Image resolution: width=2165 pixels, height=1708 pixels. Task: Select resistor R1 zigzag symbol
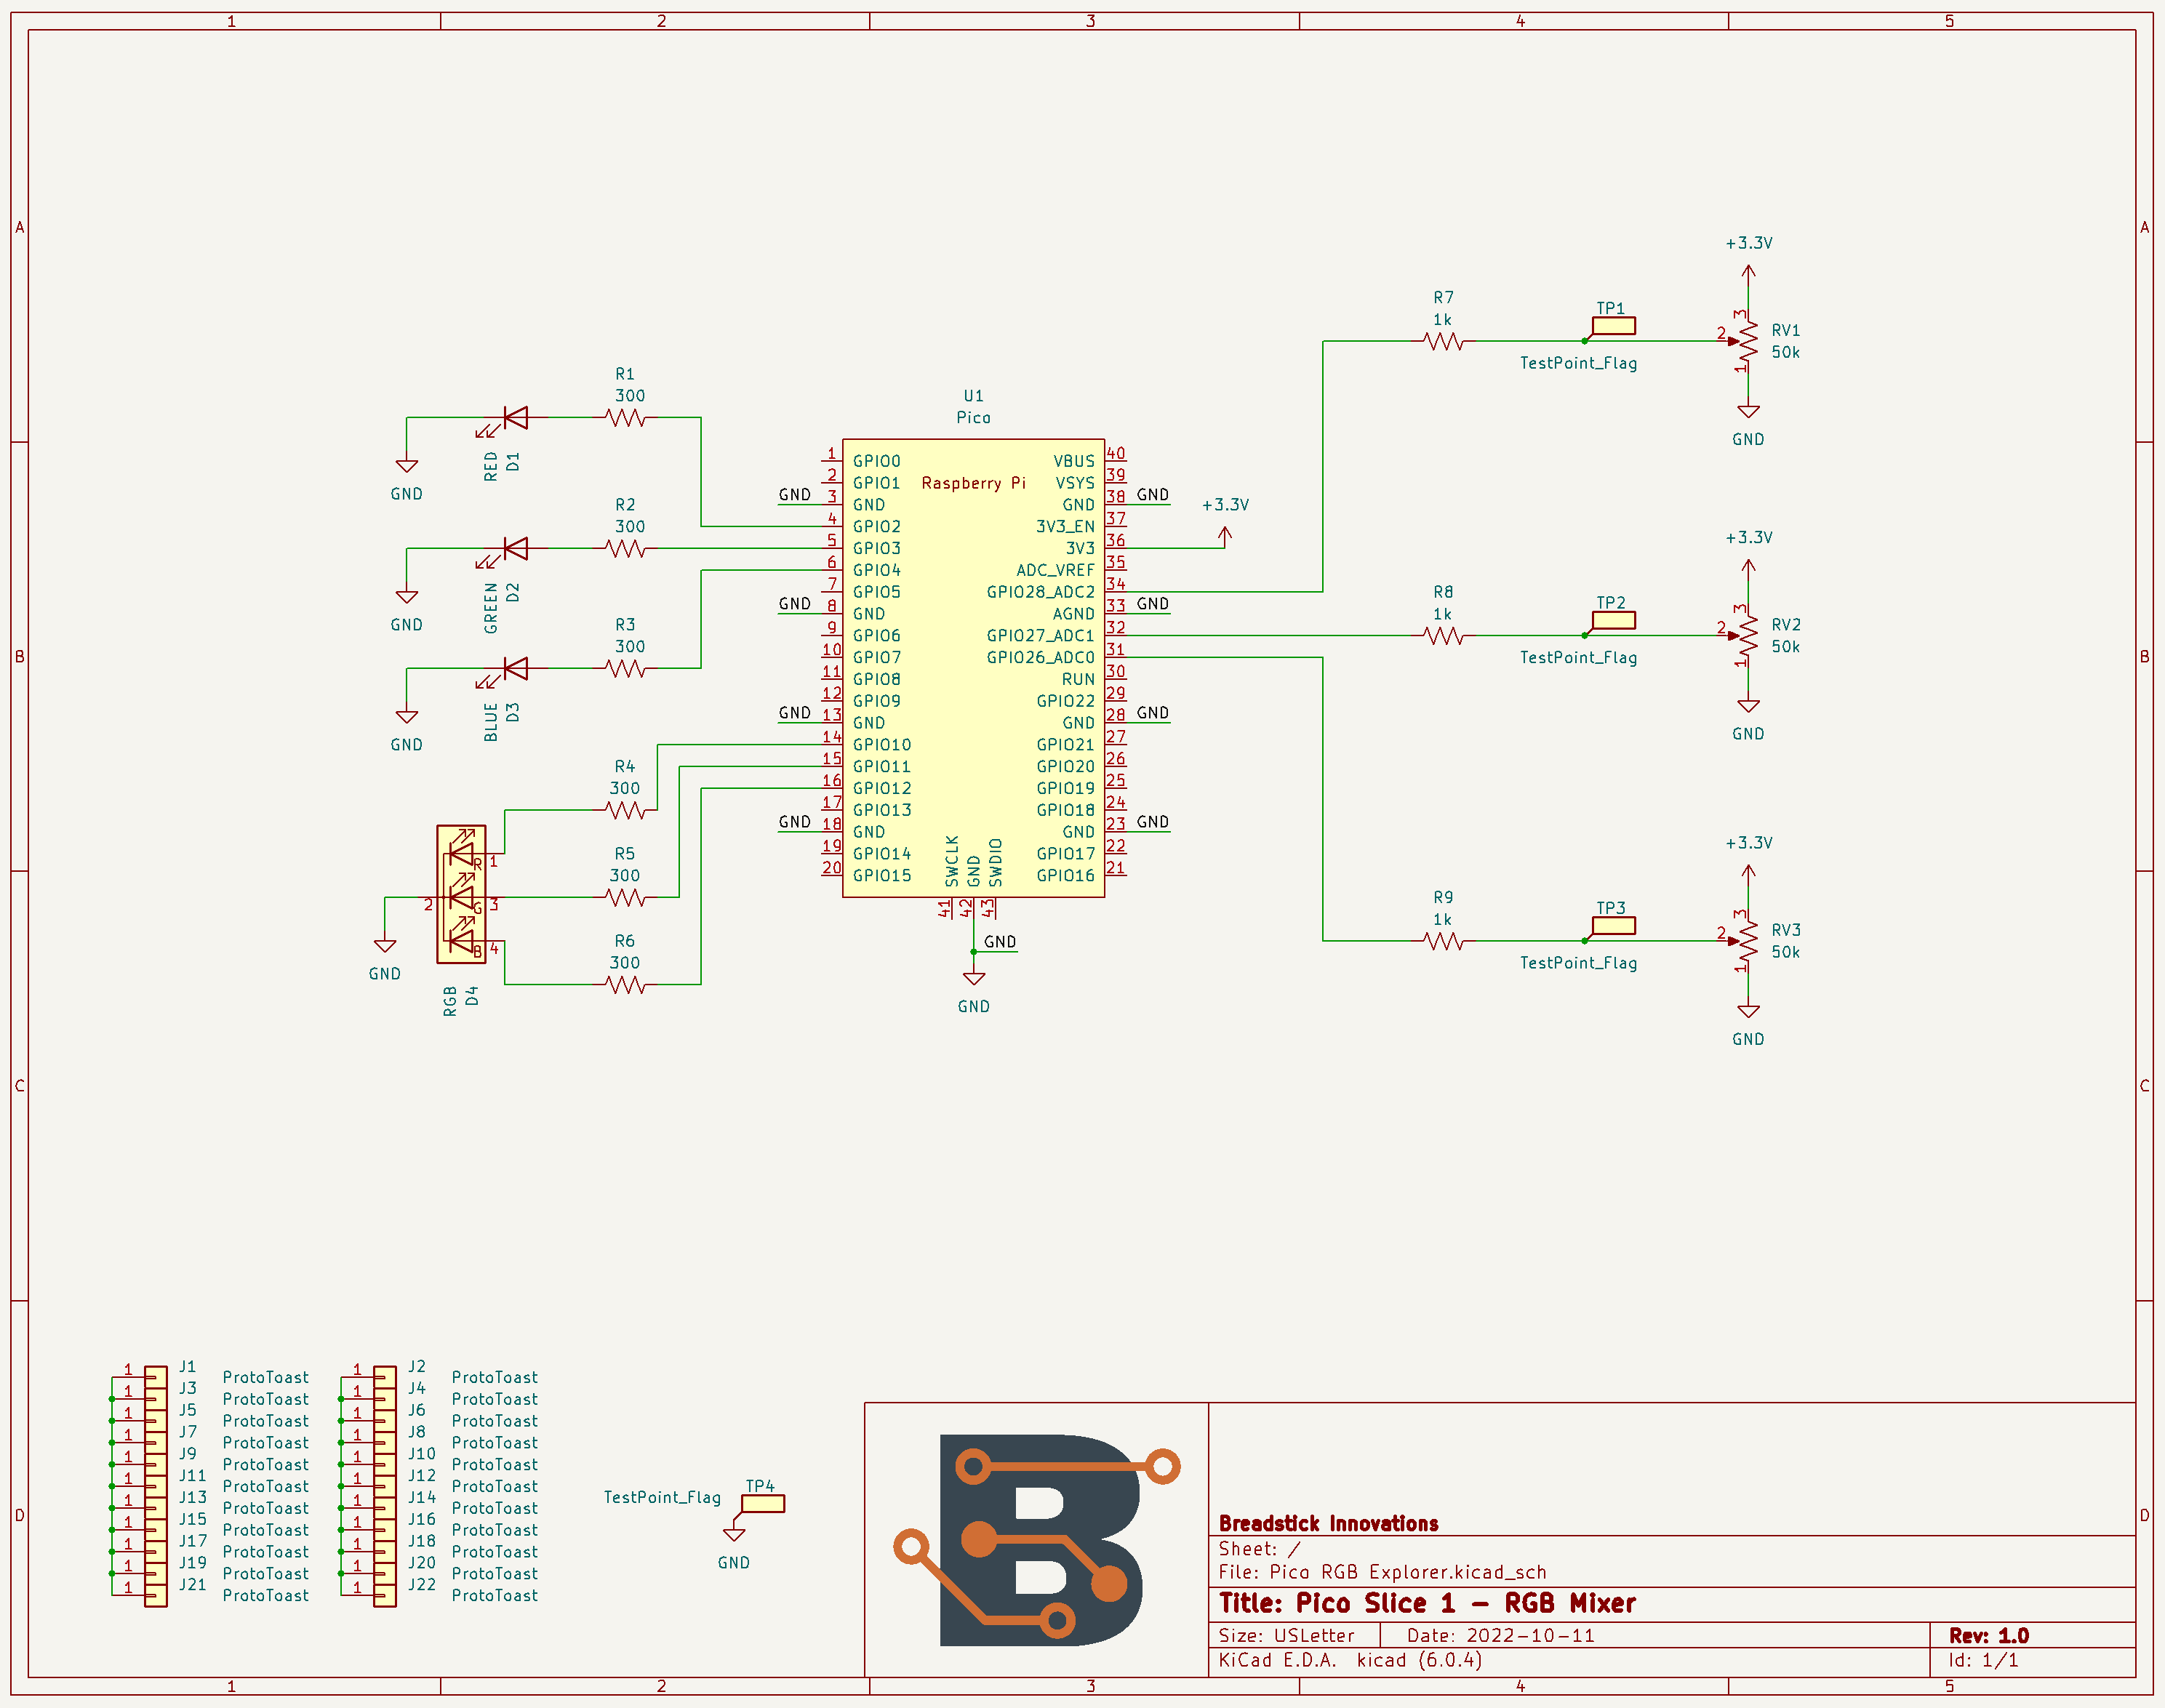[x=626, y=418]
